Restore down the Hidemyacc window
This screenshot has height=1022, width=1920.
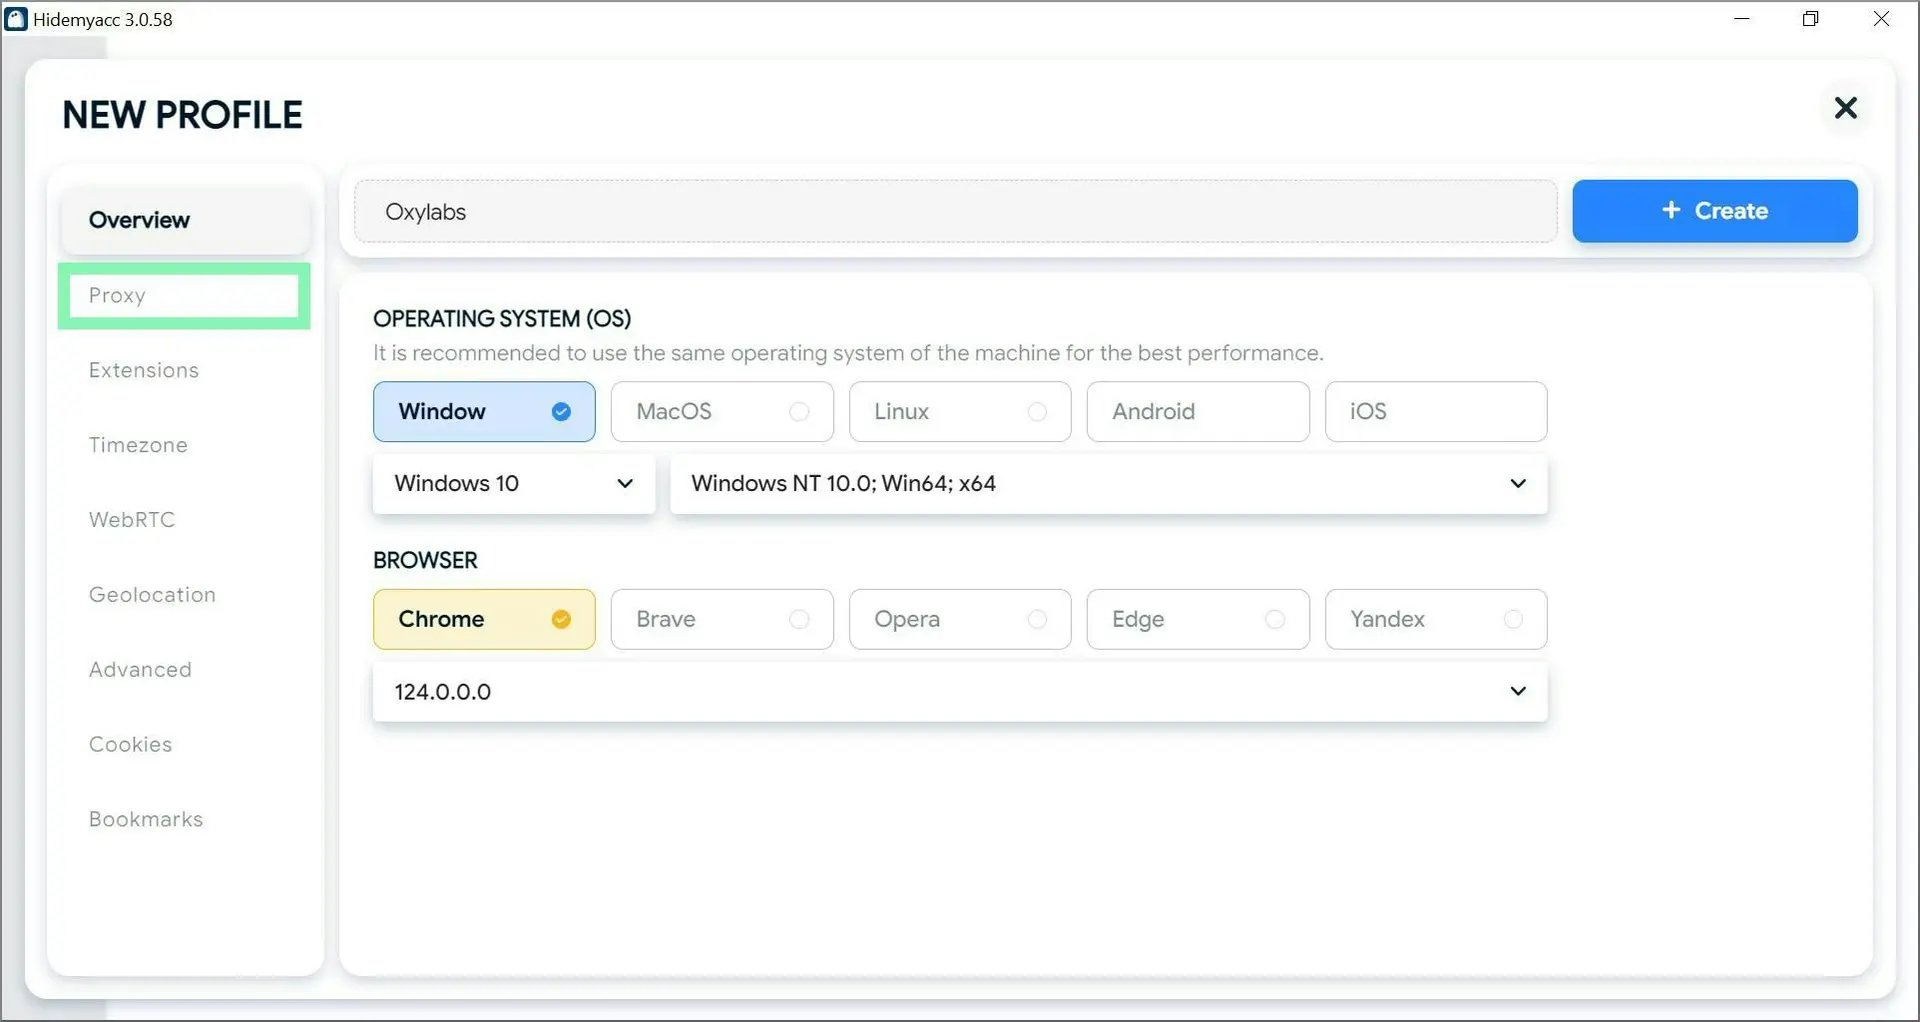(x=1810, y=19)
